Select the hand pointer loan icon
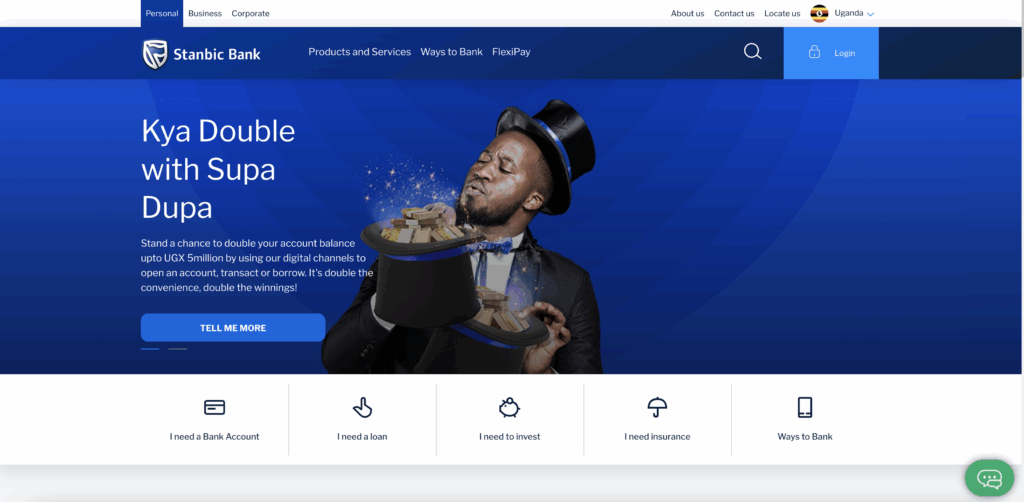 [362, 407]
